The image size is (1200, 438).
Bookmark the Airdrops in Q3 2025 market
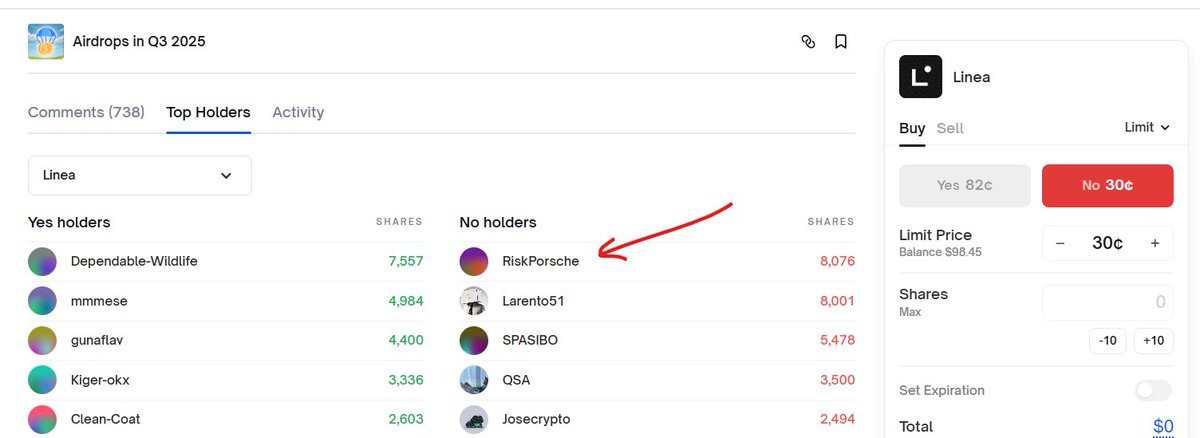pos(841,42)
